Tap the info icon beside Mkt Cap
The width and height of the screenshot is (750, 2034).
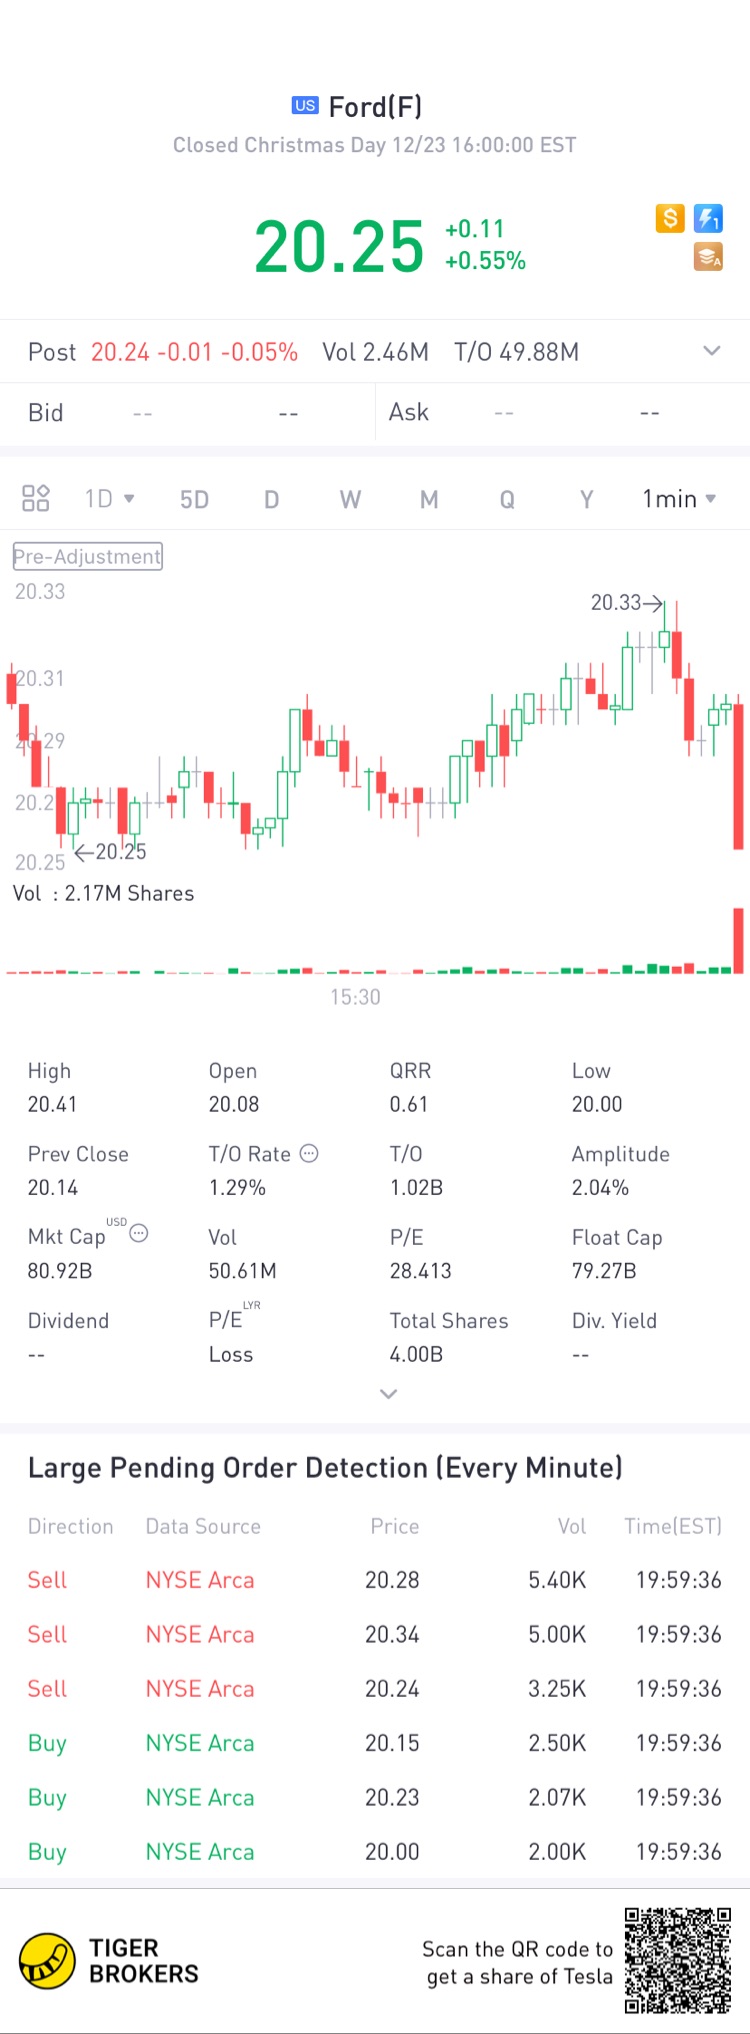click(x=139, y=1233)
